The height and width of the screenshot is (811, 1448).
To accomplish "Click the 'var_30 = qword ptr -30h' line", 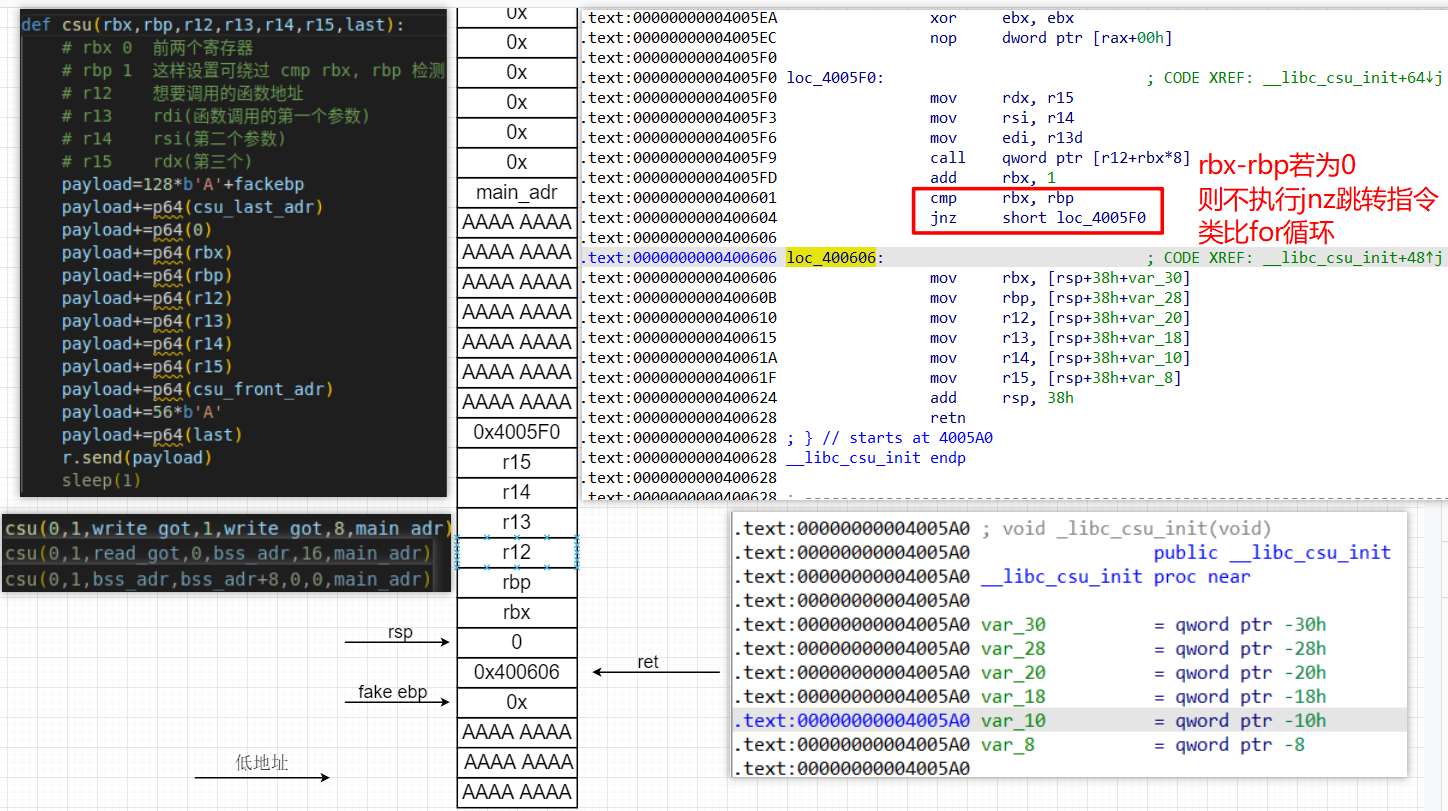I will pyautogui.click(x=1154, y=625).
